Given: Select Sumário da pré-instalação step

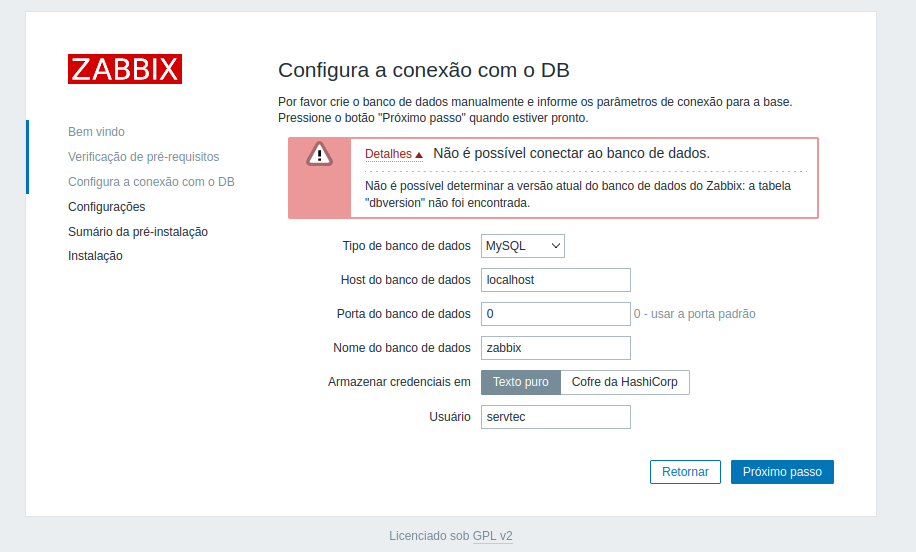Looking at the screenshot, I should click(137, 232).
